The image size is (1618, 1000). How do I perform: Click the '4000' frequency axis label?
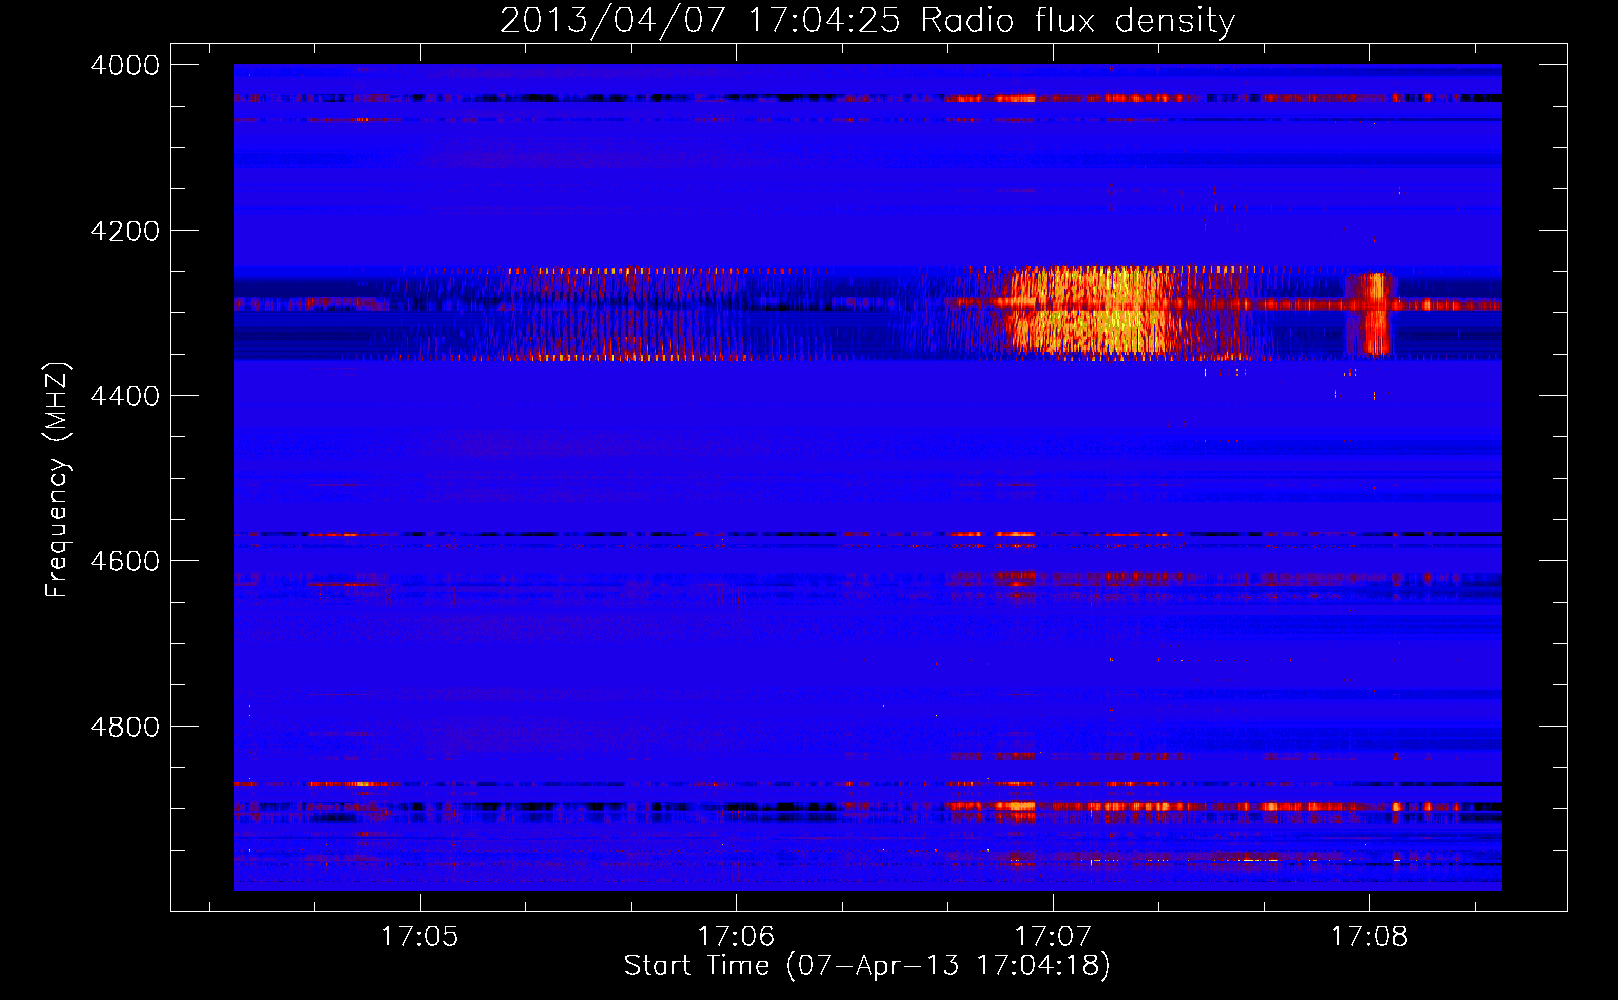(x=125, y=65)
